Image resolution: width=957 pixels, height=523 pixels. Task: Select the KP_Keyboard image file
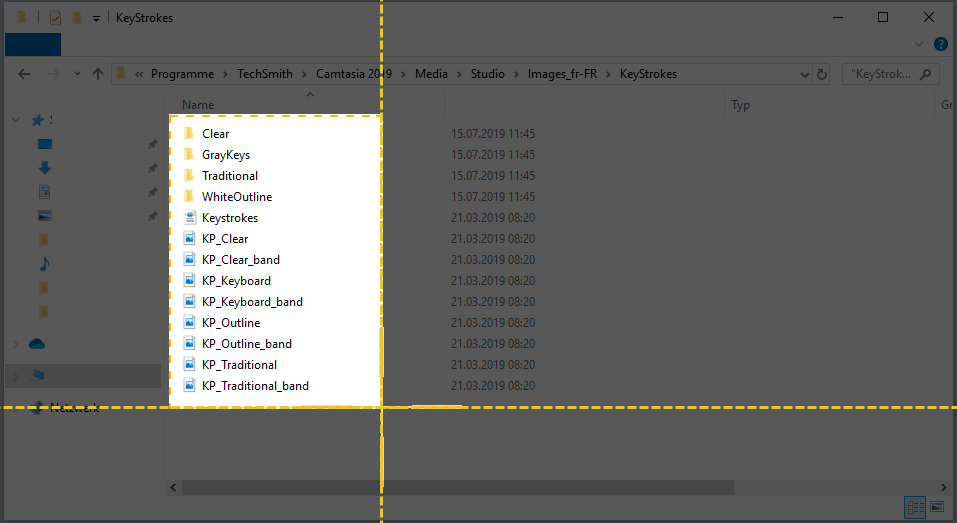click(227, 281)
